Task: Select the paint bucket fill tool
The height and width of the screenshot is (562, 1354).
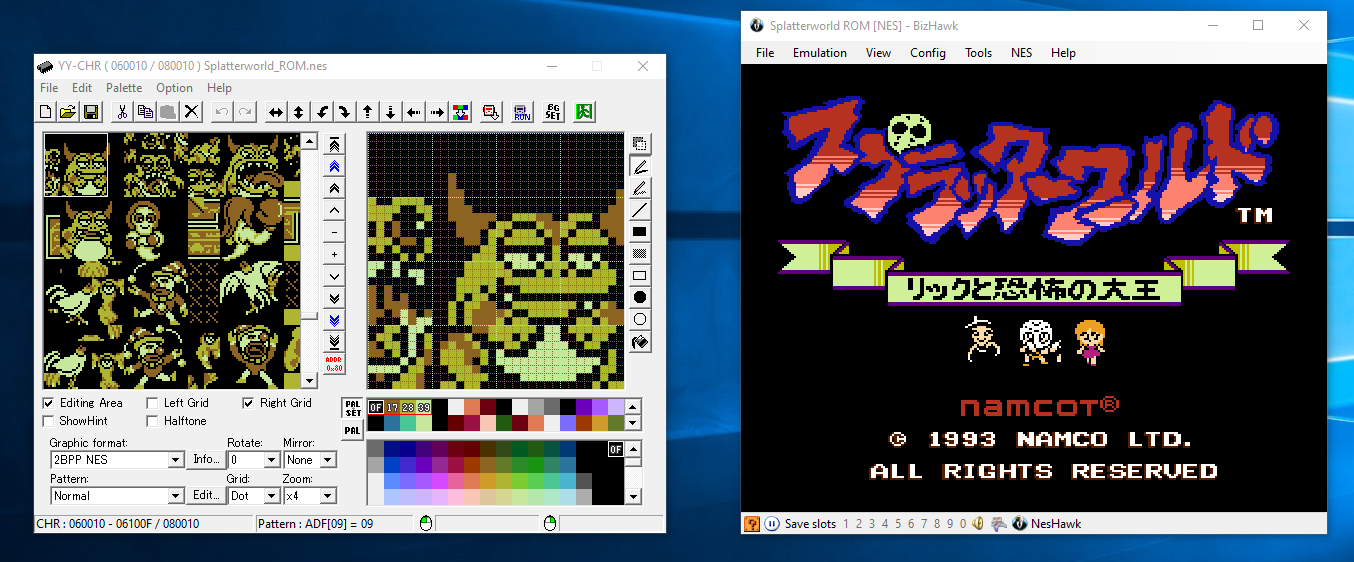Action: tap(640, 342)
